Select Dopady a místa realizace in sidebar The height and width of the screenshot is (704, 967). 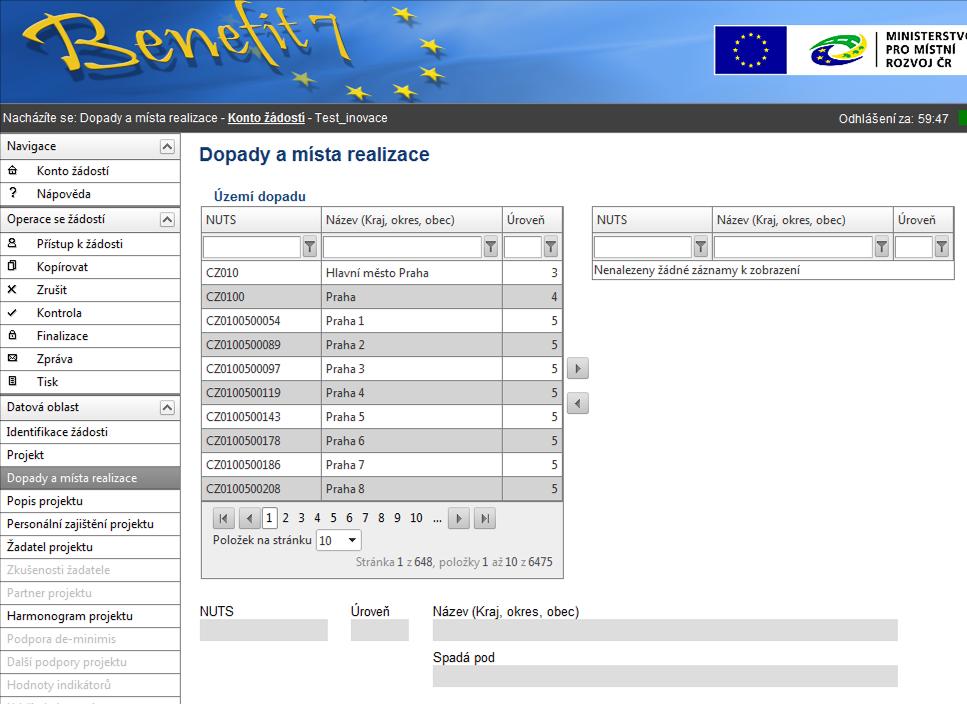click(90, 478)
